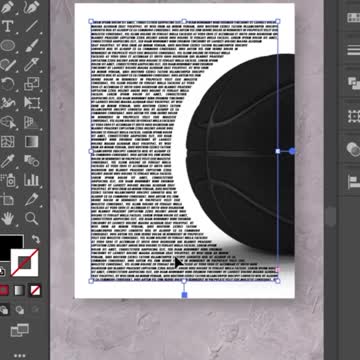Select the Symbol Sprayer tool

[7, 180]
